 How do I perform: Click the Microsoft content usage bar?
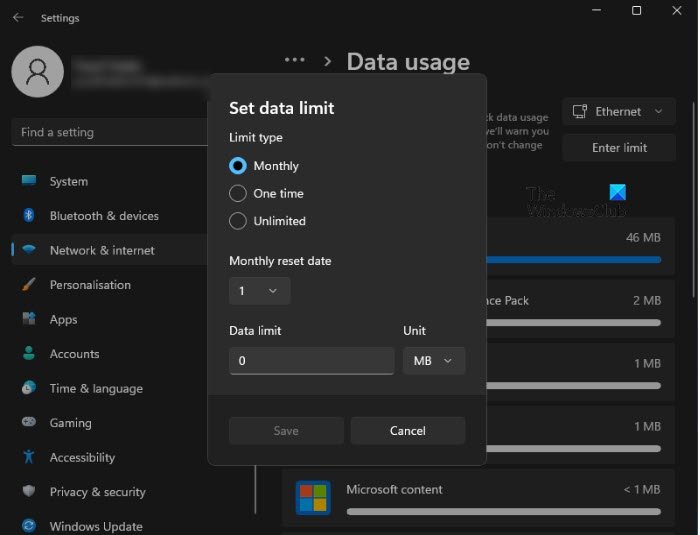(x=503, y=511)
